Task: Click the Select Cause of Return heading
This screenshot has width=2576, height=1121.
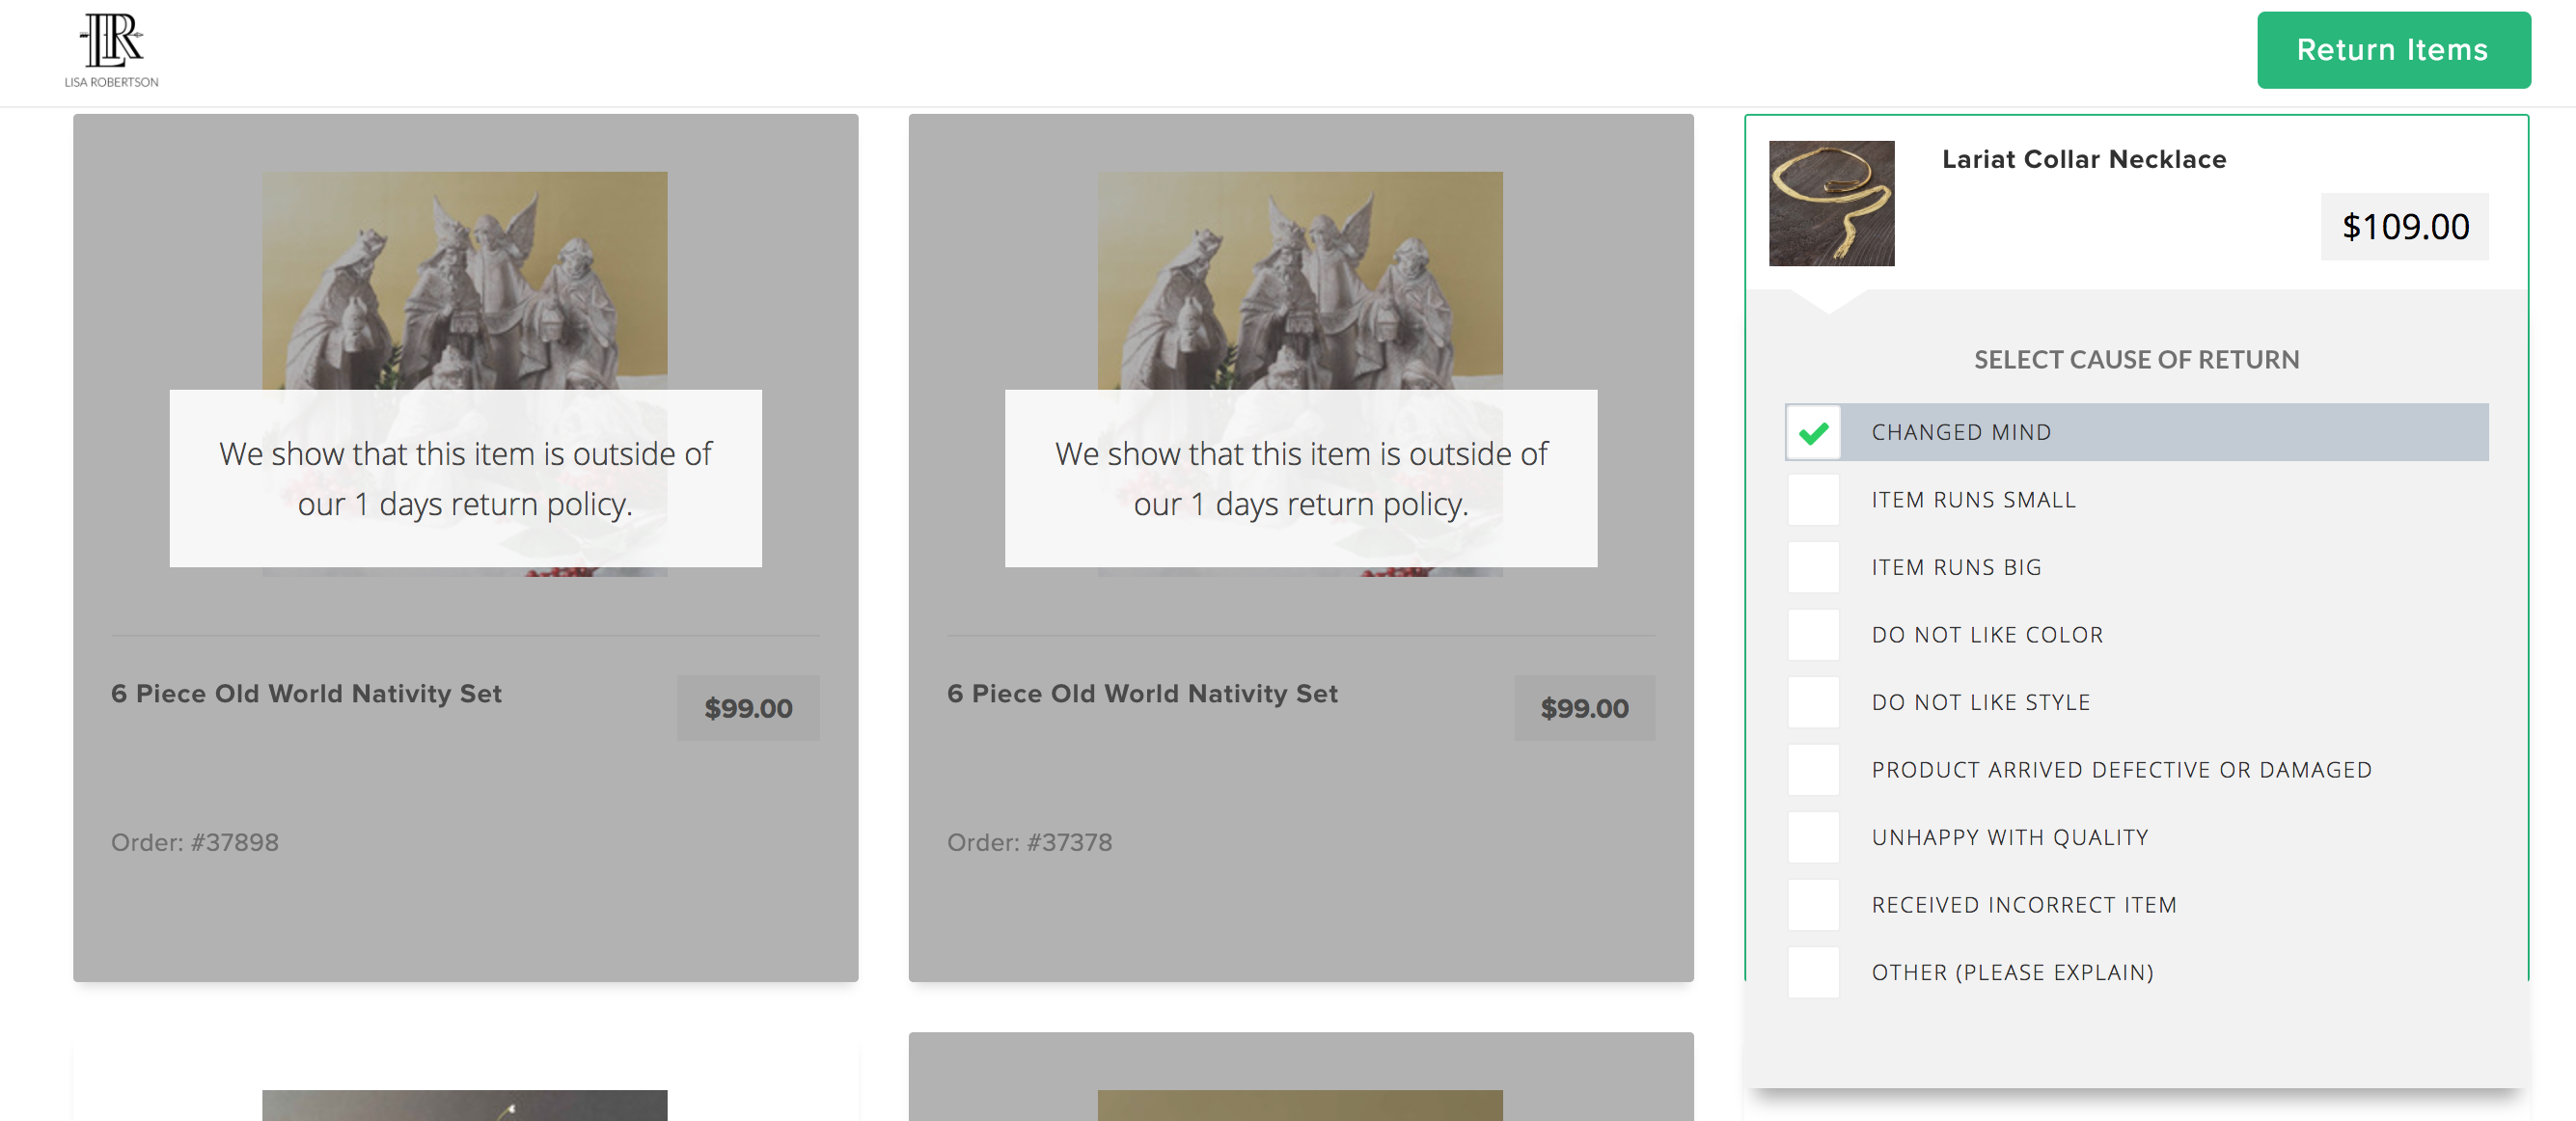Action: 2136,360
